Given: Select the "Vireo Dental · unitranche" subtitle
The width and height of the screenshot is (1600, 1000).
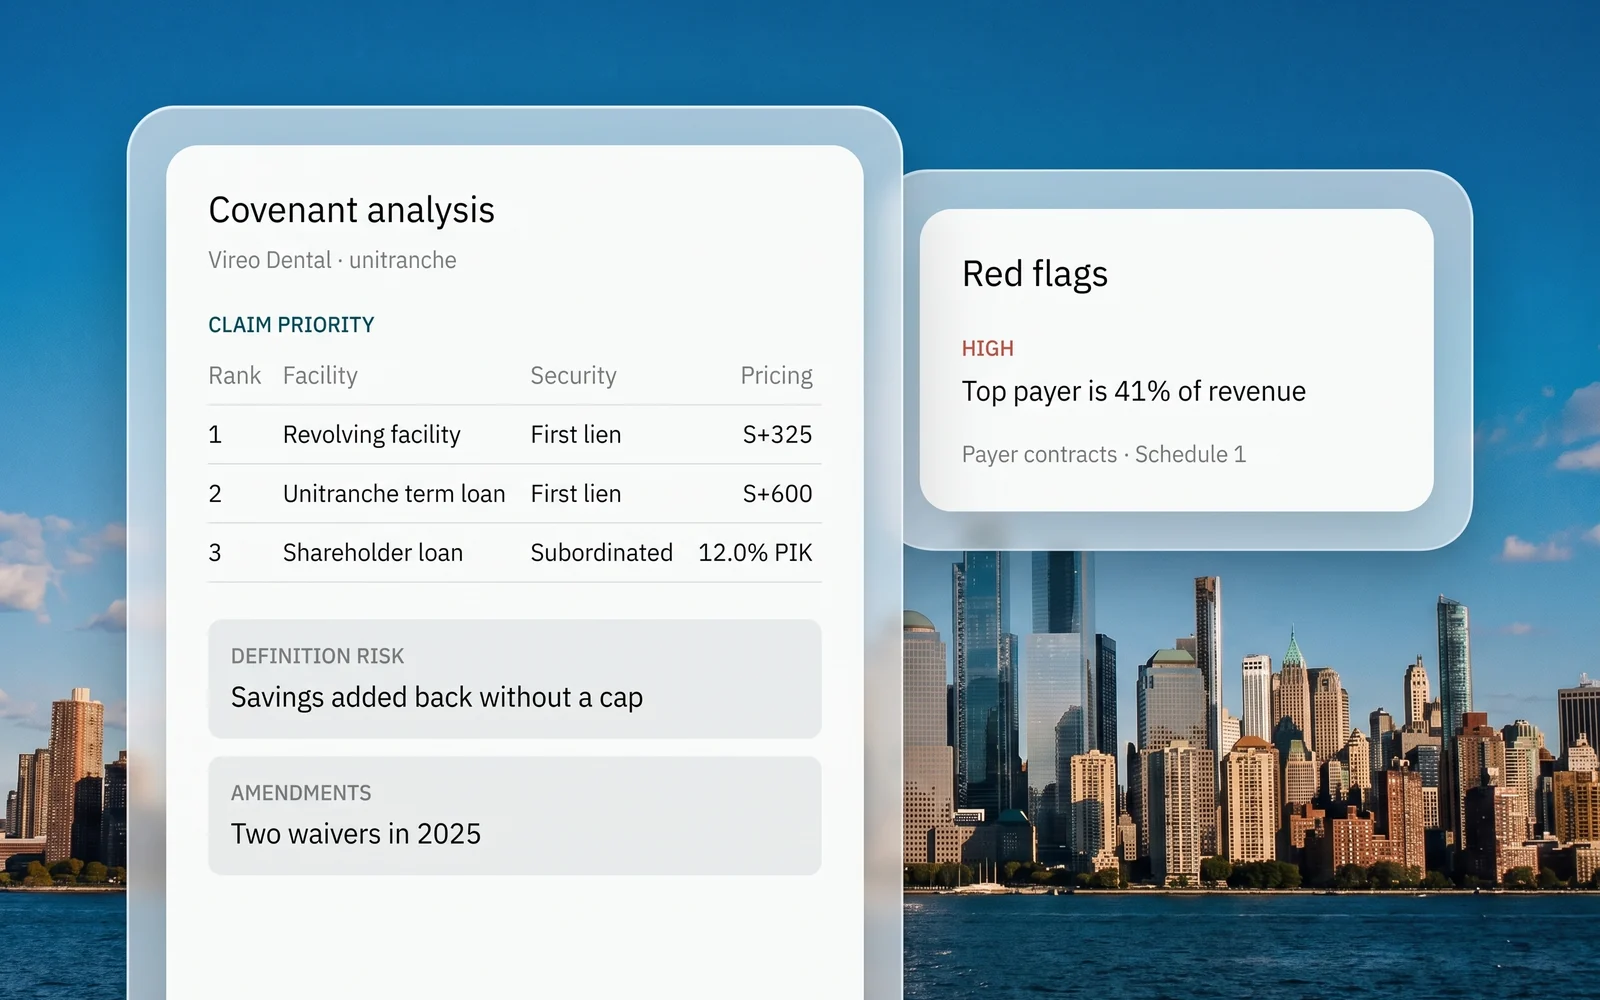Looking at the screenshot, I should (x=332, y=260).
